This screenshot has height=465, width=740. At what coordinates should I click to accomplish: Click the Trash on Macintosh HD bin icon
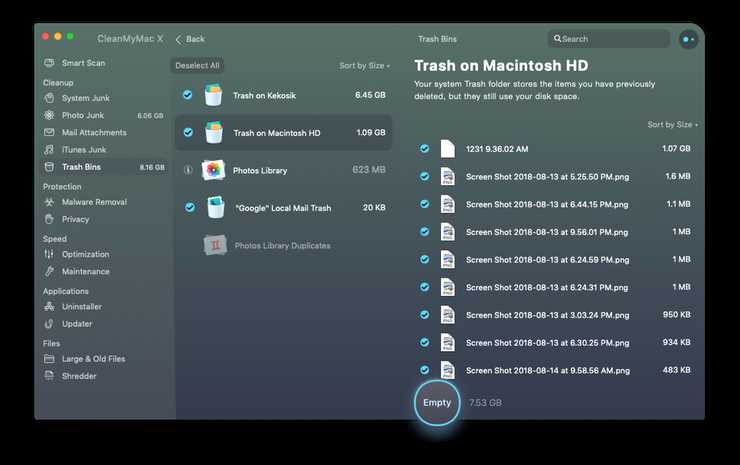pos(214,133)
